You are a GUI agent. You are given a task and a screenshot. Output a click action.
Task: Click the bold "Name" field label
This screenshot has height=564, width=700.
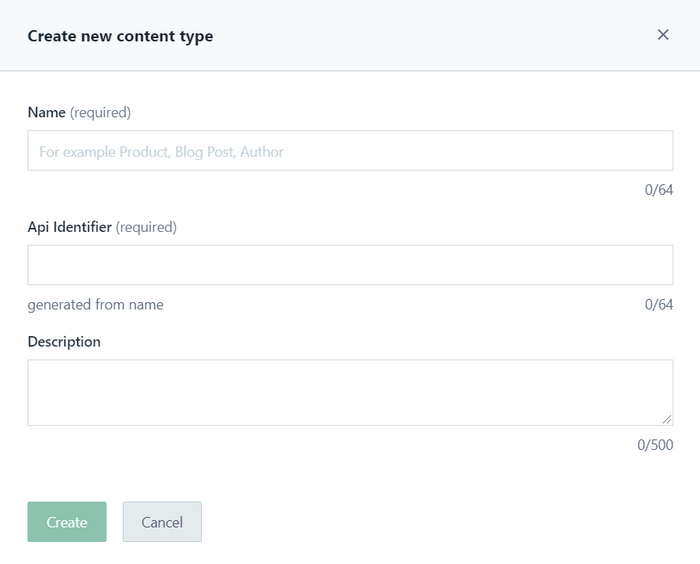click(x=46, y=113)
